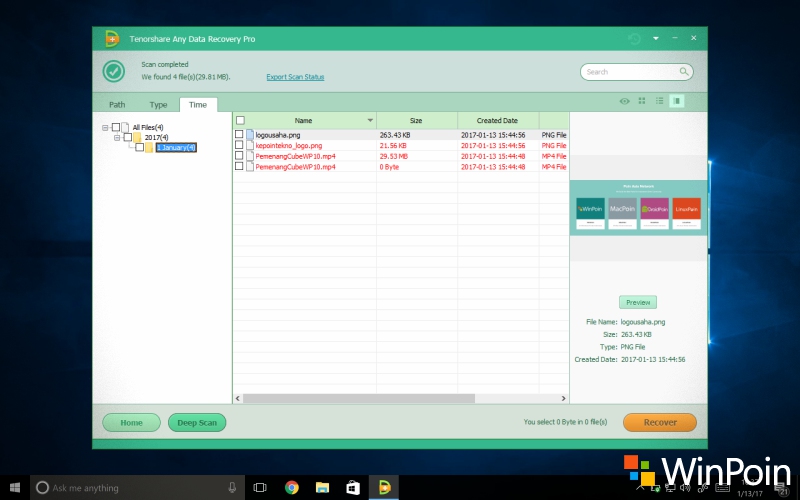The height and width of the screenshot is (500, 800).
Task: Click the history restore icon in title bar
Action: (634, 39)
